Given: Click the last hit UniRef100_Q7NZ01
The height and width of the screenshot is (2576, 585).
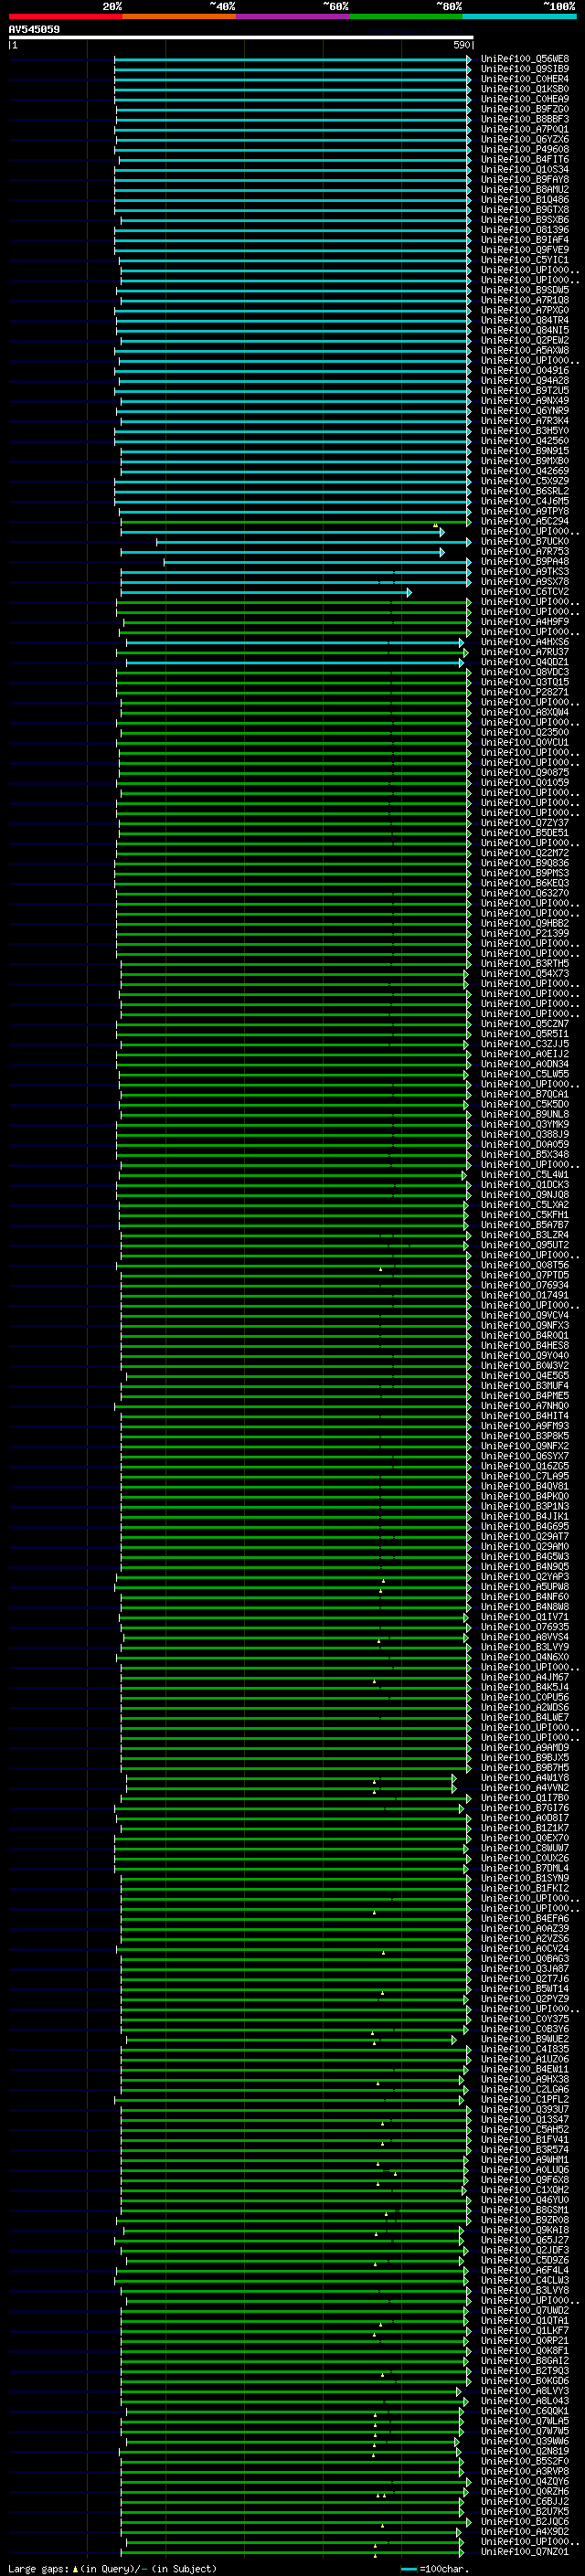Looking at the screenshot, I should click(x=525, y=2551).
